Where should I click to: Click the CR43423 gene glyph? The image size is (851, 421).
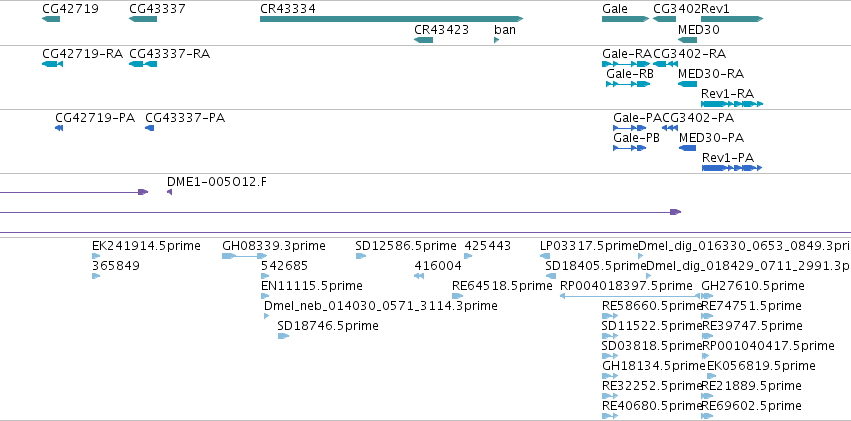click(423, 40)
